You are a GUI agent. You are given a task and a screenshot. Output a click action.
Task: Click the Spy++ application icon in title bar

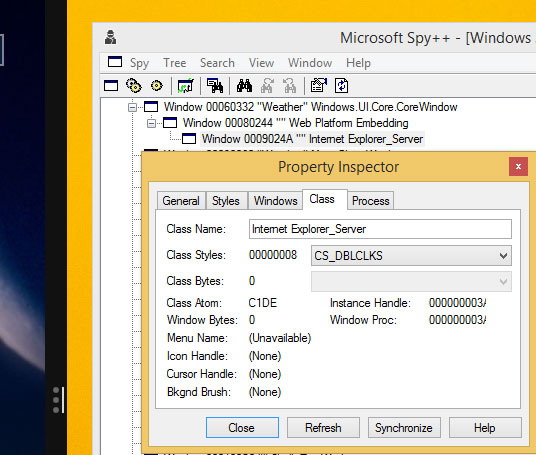[110, 37]
